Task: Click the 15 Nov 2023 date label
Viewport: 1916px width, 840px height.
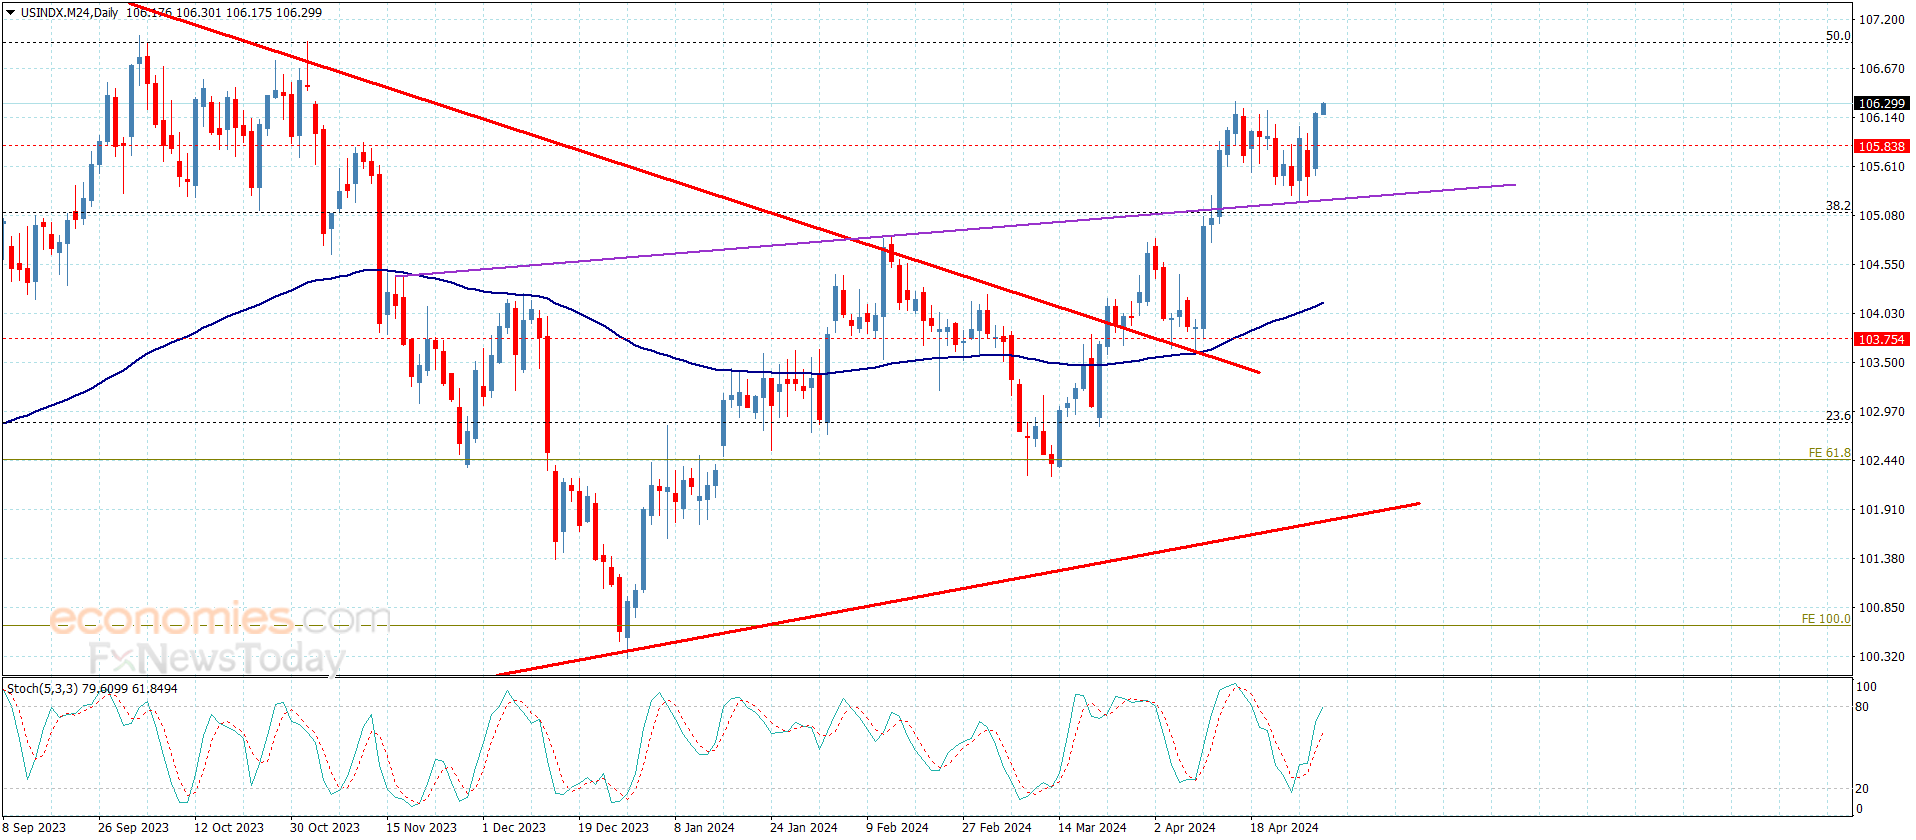Action: click(x=421, y=827)
